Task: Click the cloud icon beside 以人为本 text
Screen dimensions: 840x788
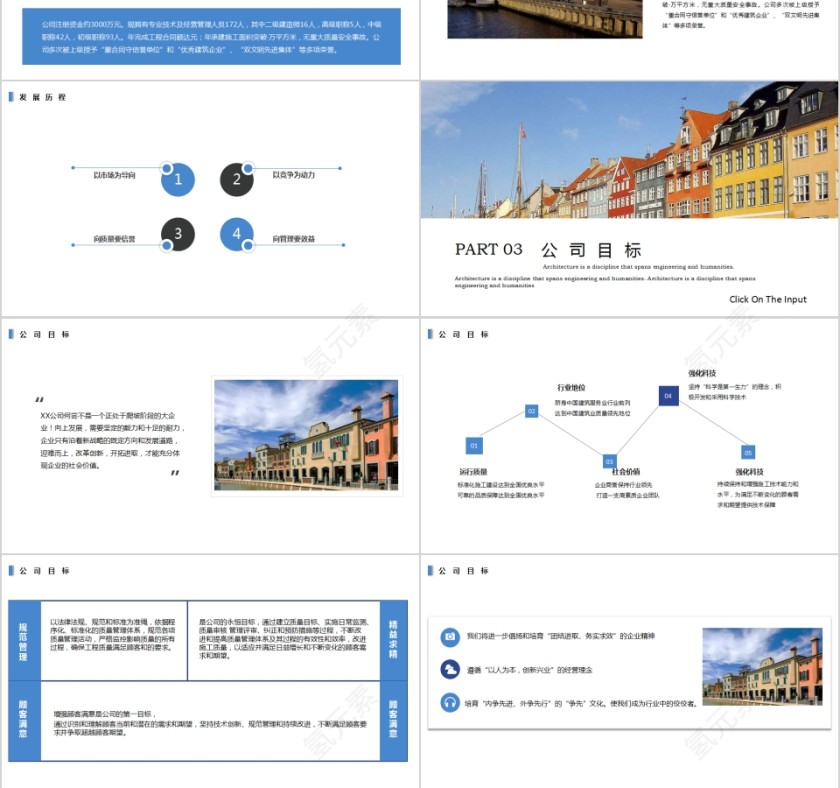Action: [450, 669]
